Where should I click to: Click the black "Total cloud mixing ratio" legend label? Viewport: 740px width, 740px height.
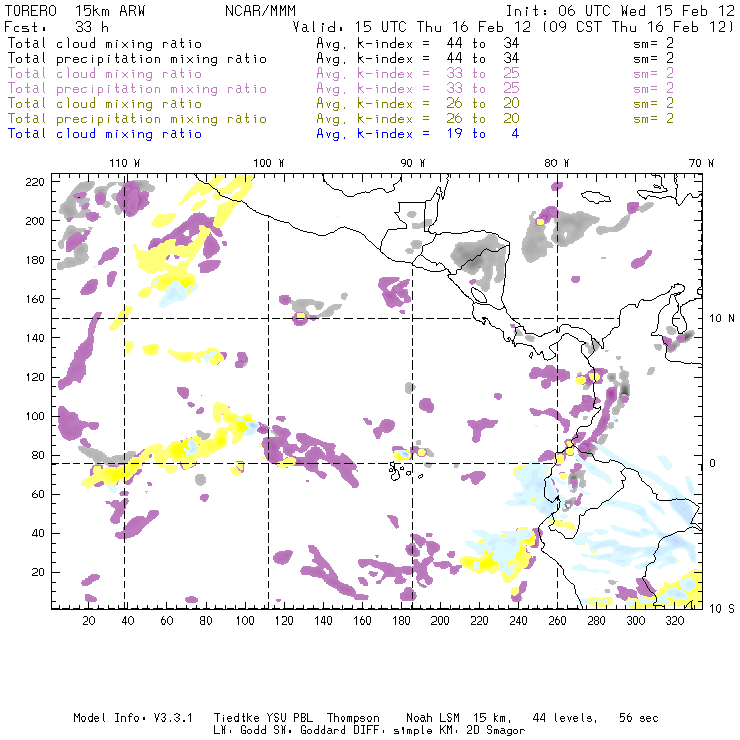(x=105, y=43)
